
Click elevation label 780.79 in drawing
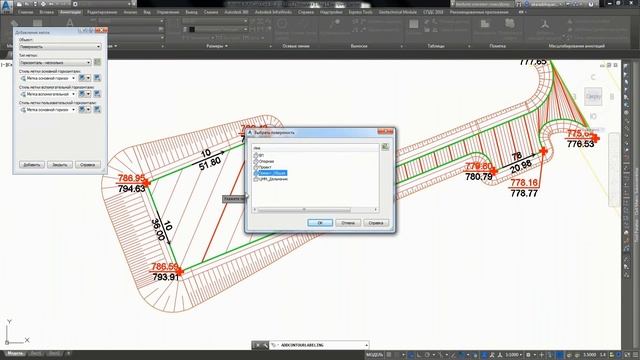(479, 177)
